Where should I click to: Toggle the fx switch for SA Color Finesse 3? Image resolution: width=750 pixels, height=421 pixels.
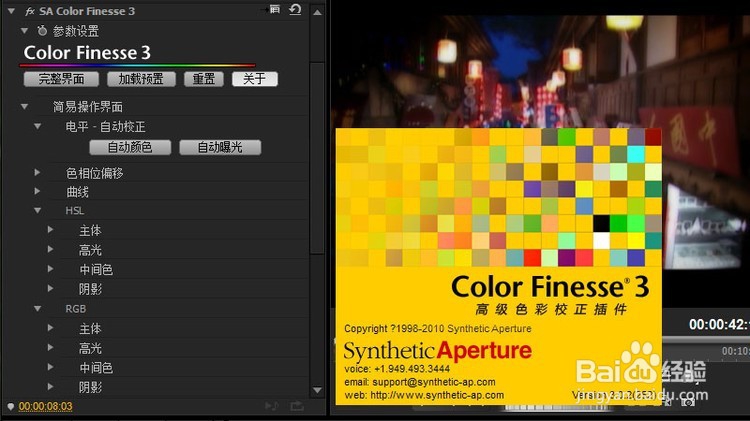pyautogui.click(x=30, y=11)
